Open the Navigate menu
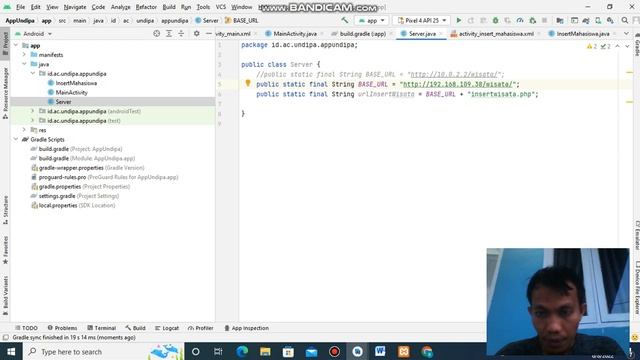Image resolution: width=640 pixels, height=360 pixels. click(75, 7)
